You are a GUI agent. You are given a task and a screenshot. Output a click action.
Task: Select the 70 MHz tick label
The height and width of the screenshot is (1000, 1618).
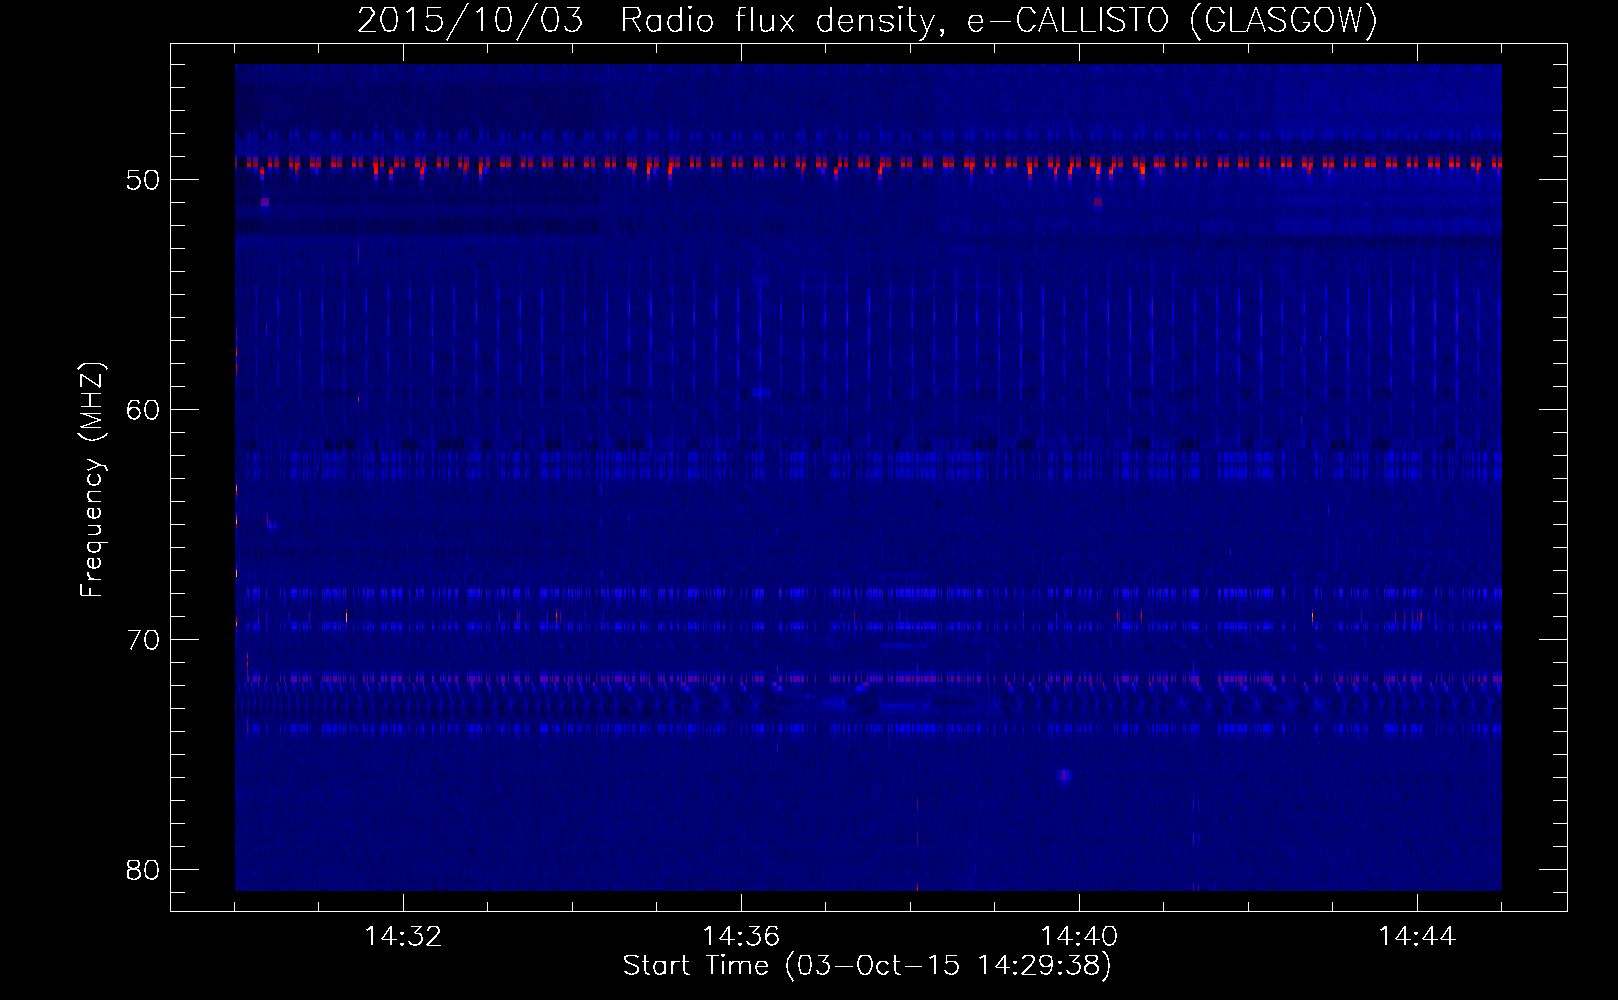(143, 640)
